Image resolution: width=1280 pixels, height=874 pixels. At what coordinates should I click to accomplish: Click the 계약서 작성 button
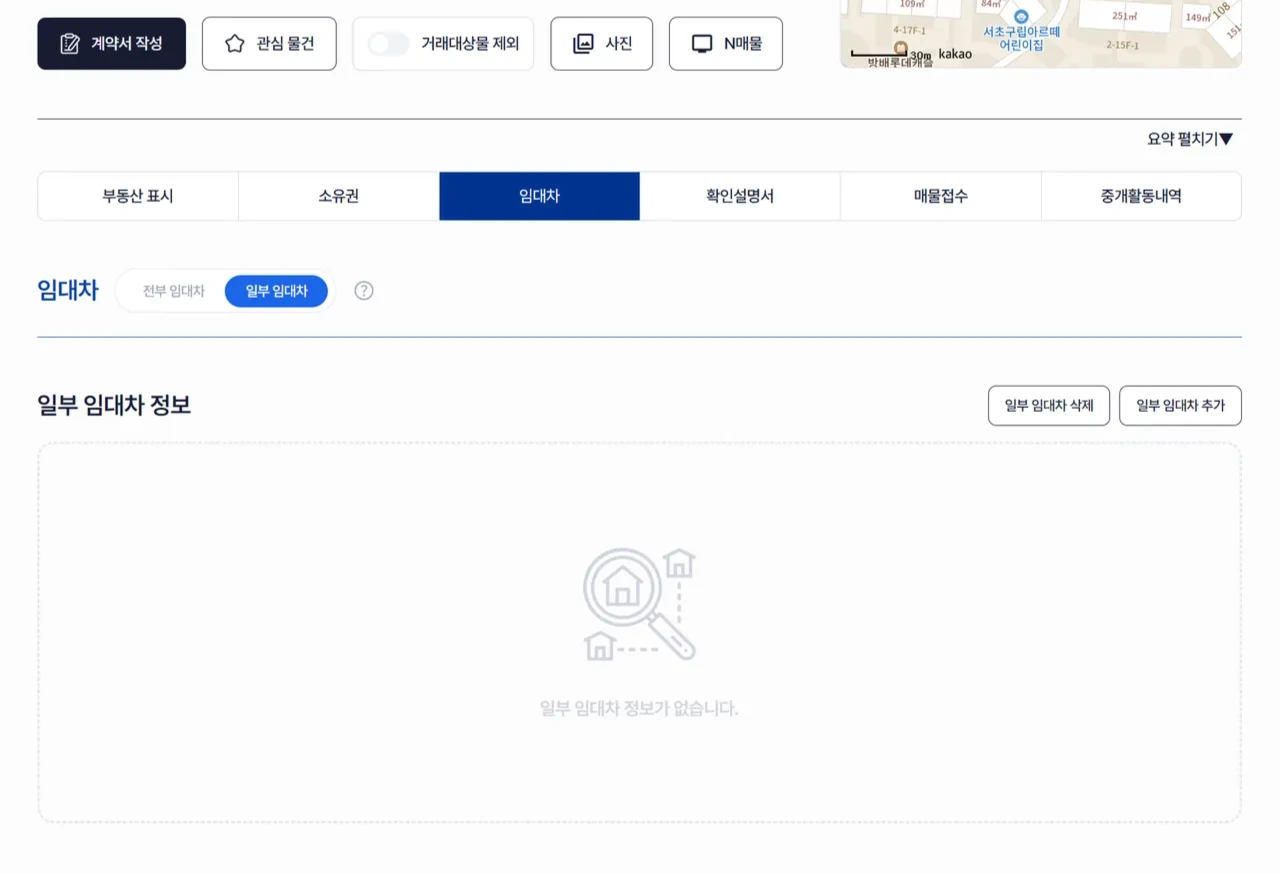tap(111, 43)
